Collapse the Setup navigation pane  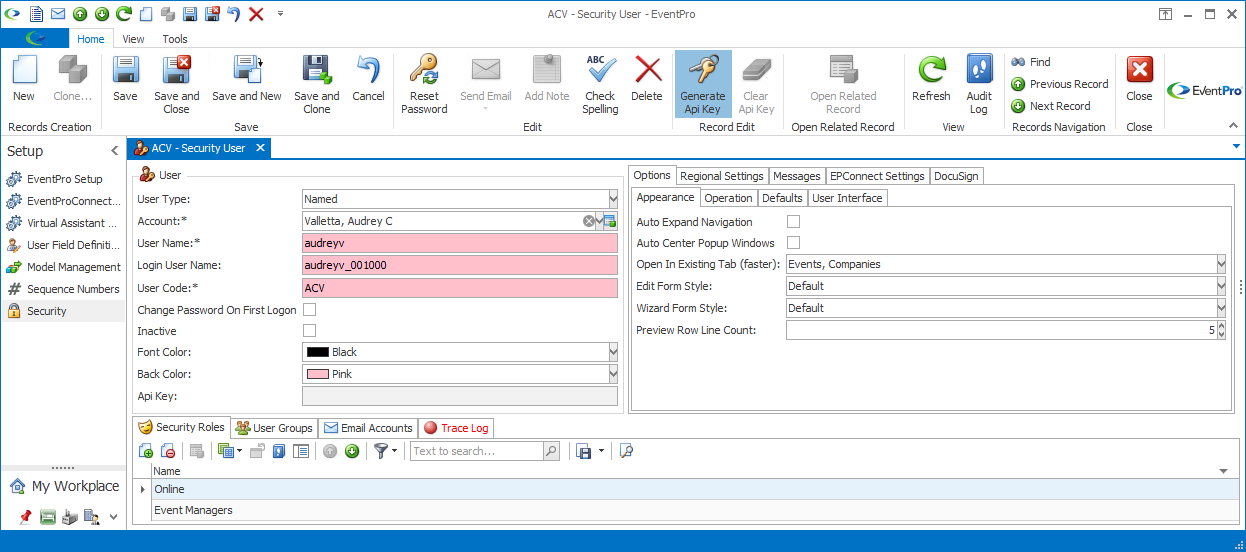coord(114,151)
